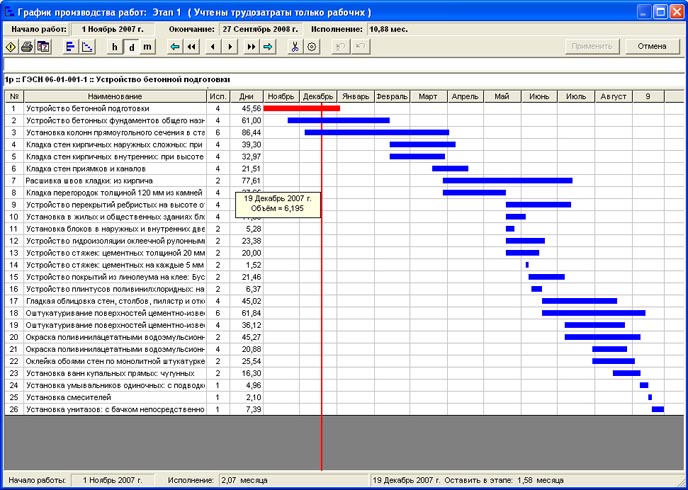Click the round settings icon beside scissors

point(311,46)
